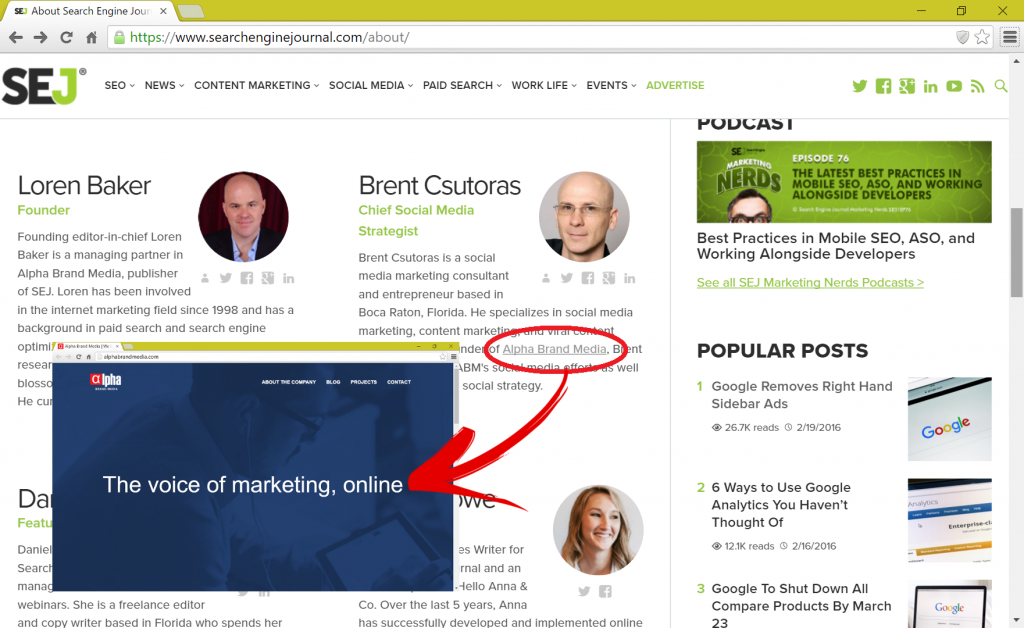Screen dimensions: 1024x628
Task: Open SEJ's Facebook page from header
Action: click(x=884, y=86)
